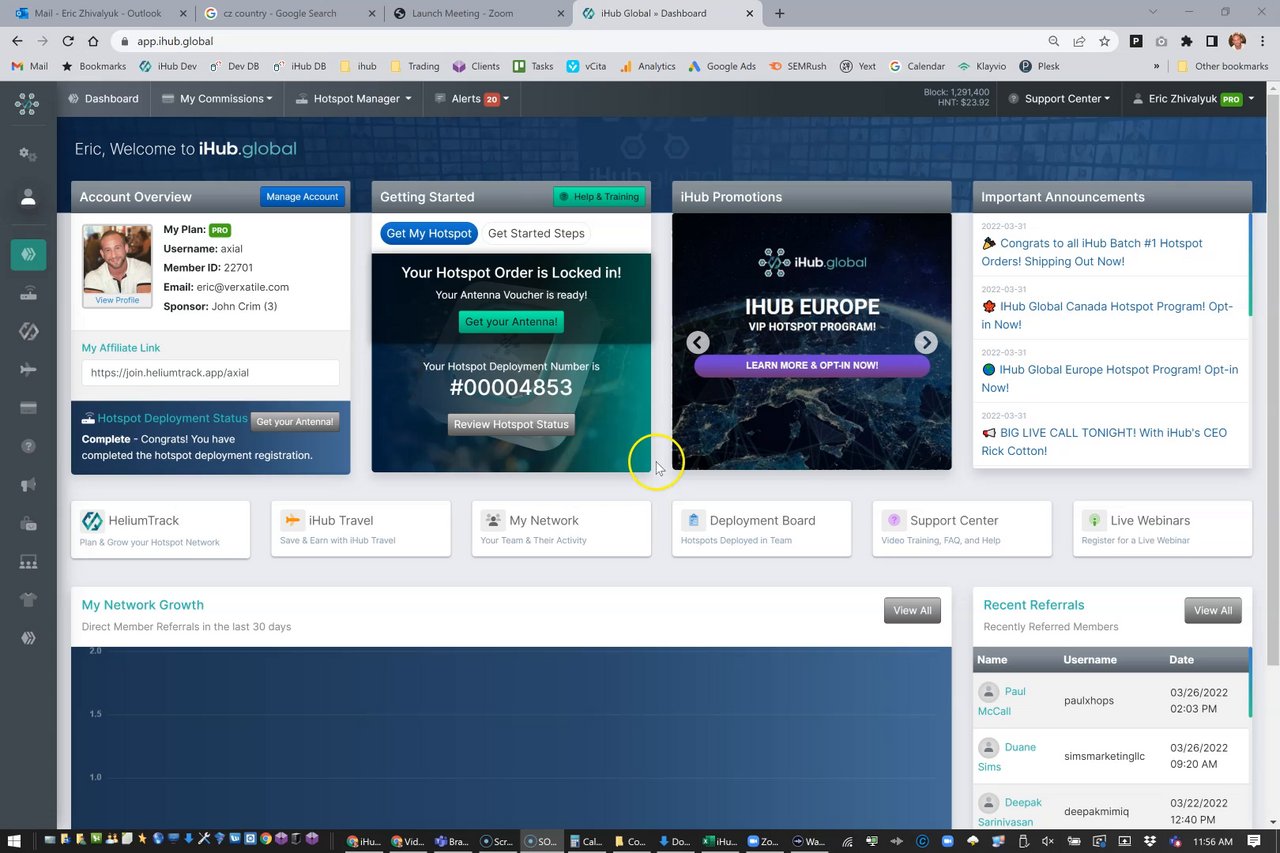Image resolution: width=1280 pixels, height=853 pixels.
Task: Open the Deployment Board card
Action: pyautogui.click(x=762, y=529)
